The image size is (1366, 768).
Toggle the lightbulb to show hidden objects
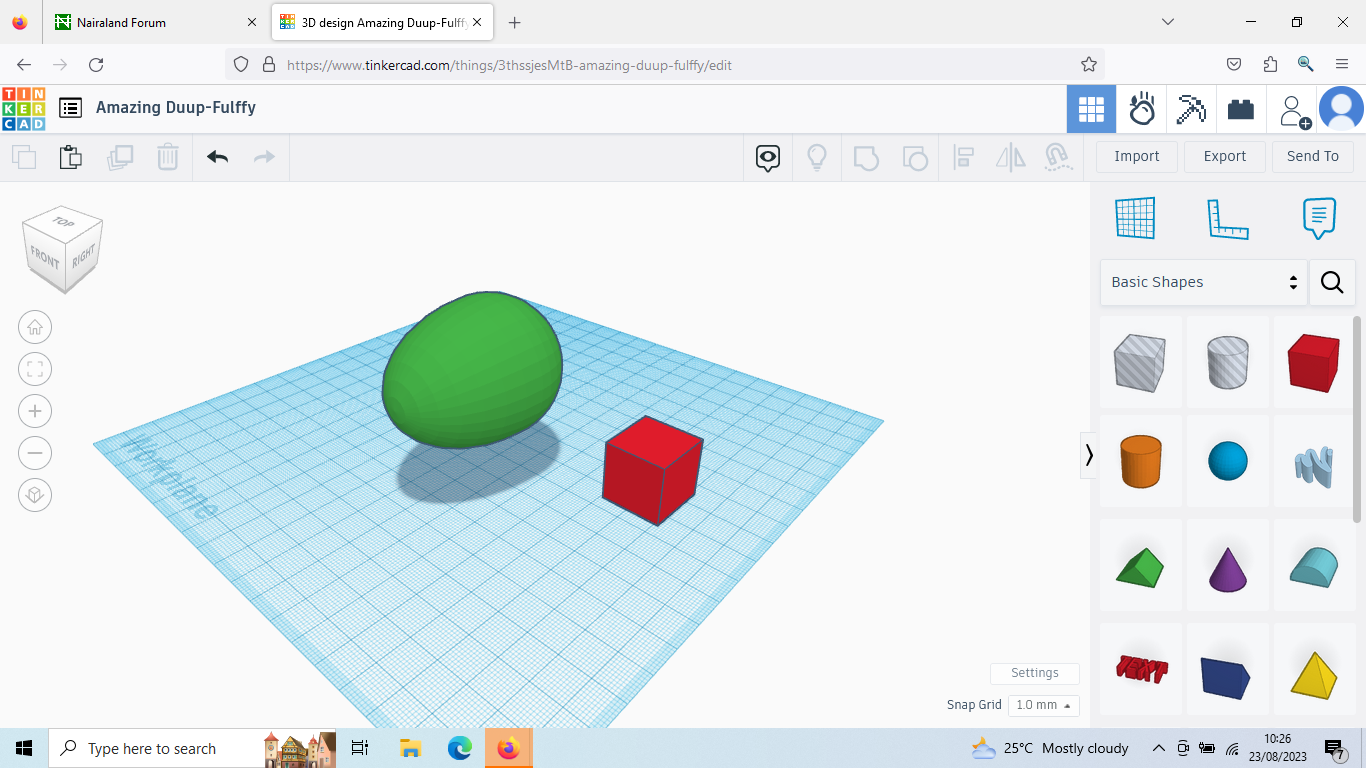coord(817,157)
